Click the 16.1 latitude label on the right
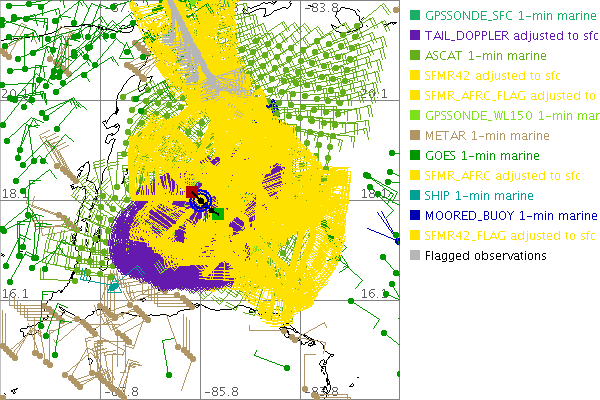The height and width of the screenshot is (400, 600). [373, 293]
